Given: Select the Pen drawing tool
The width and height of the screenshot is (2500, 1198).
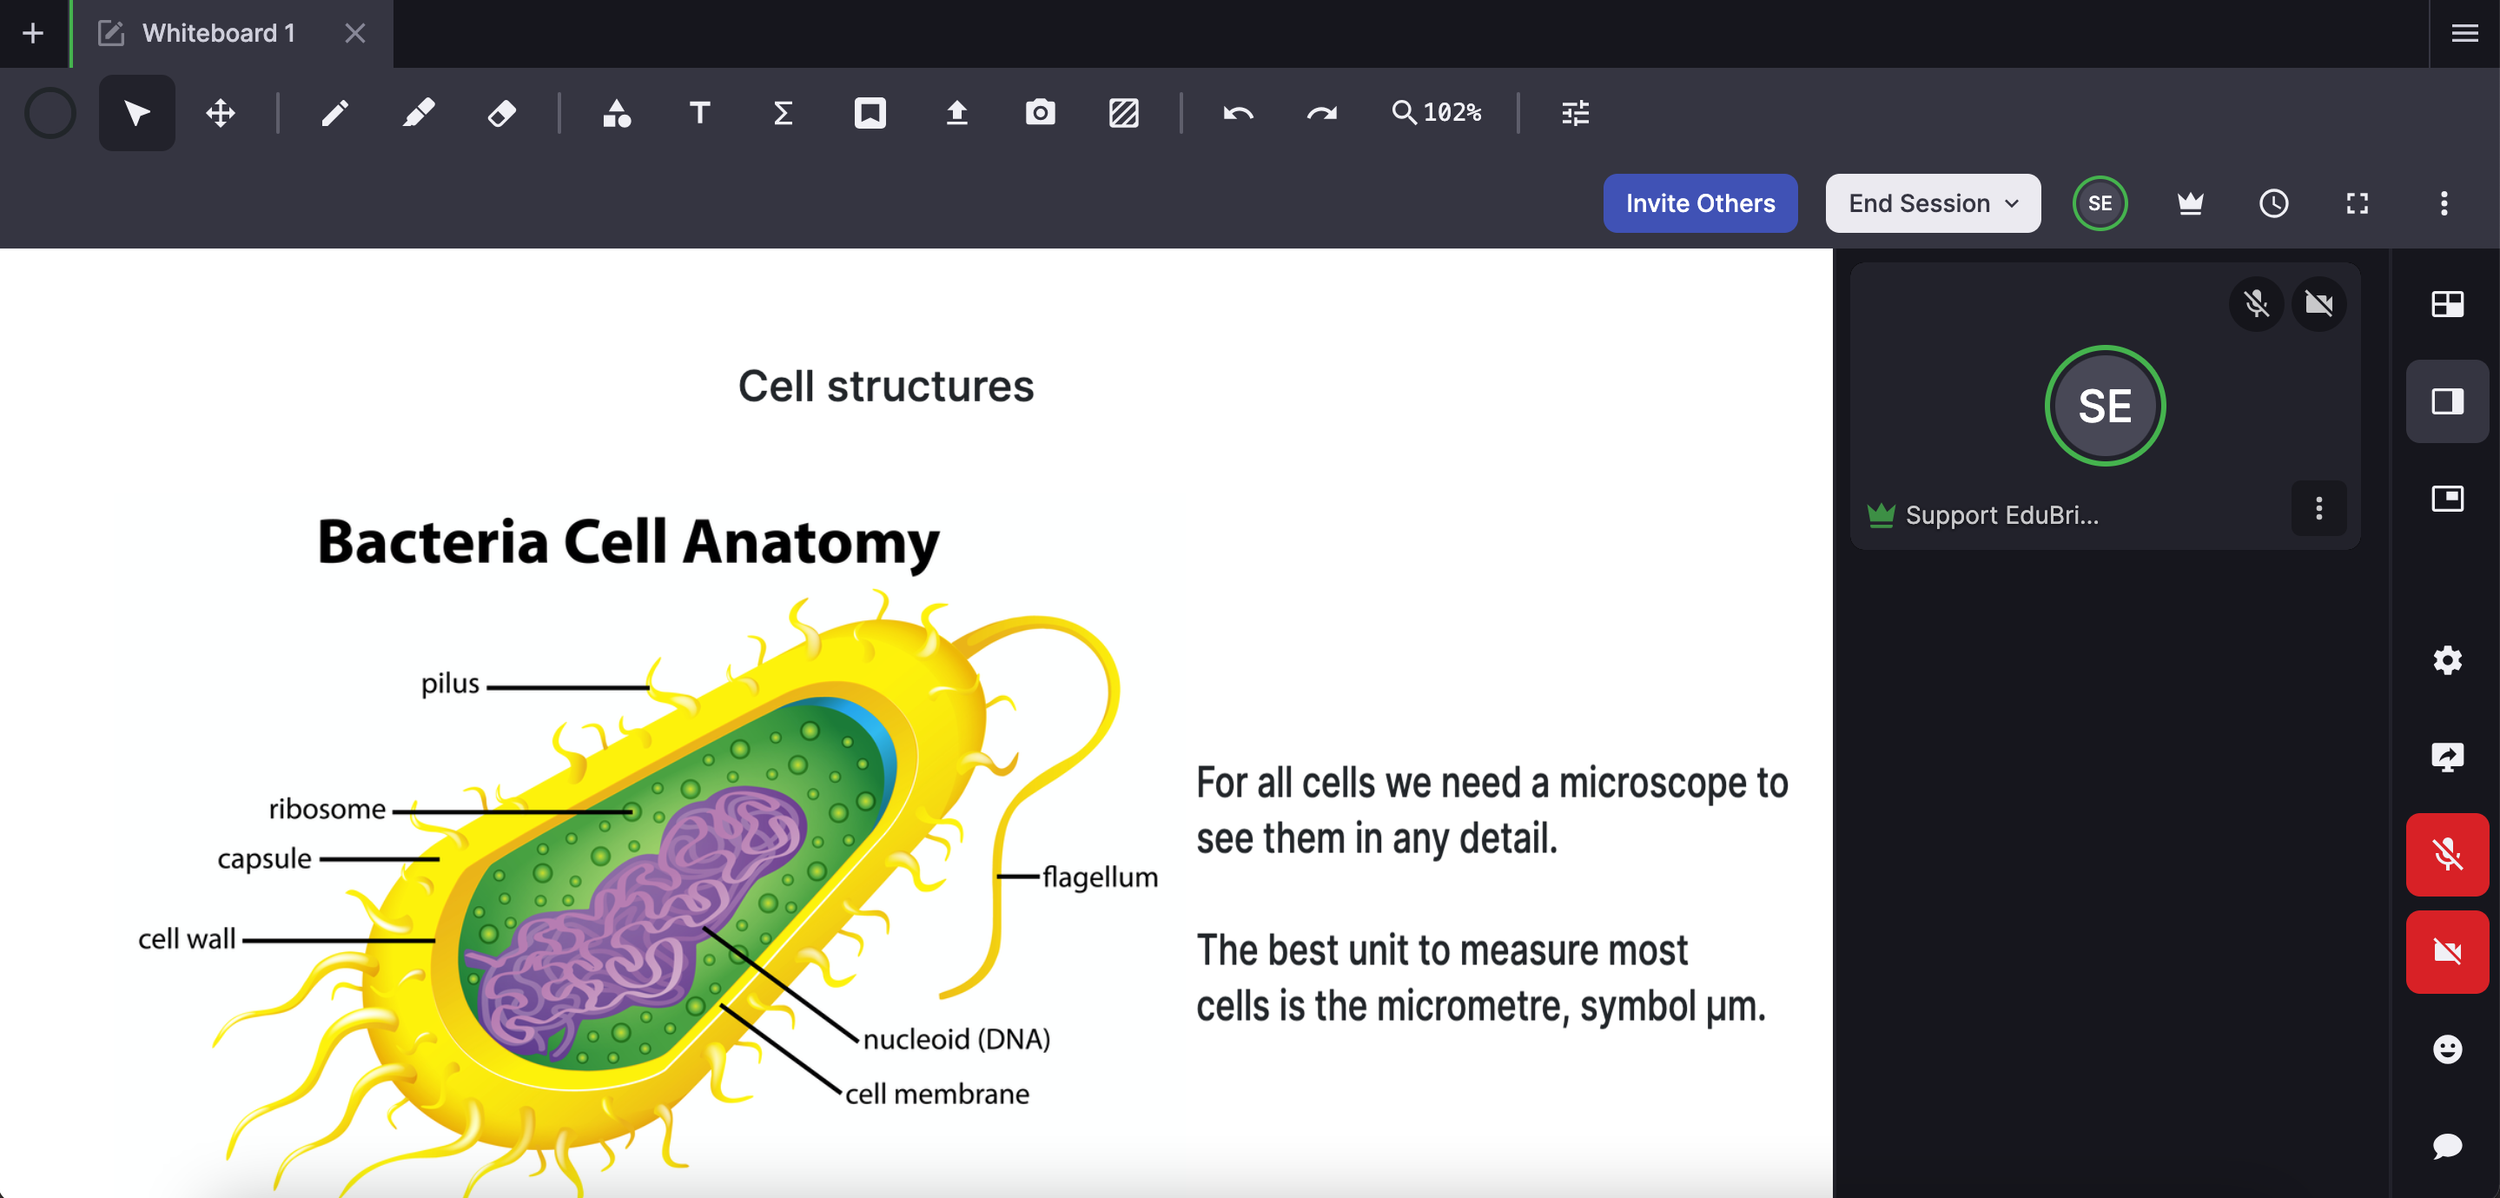Looking at the screenshot, I should (x=335, y=113).
